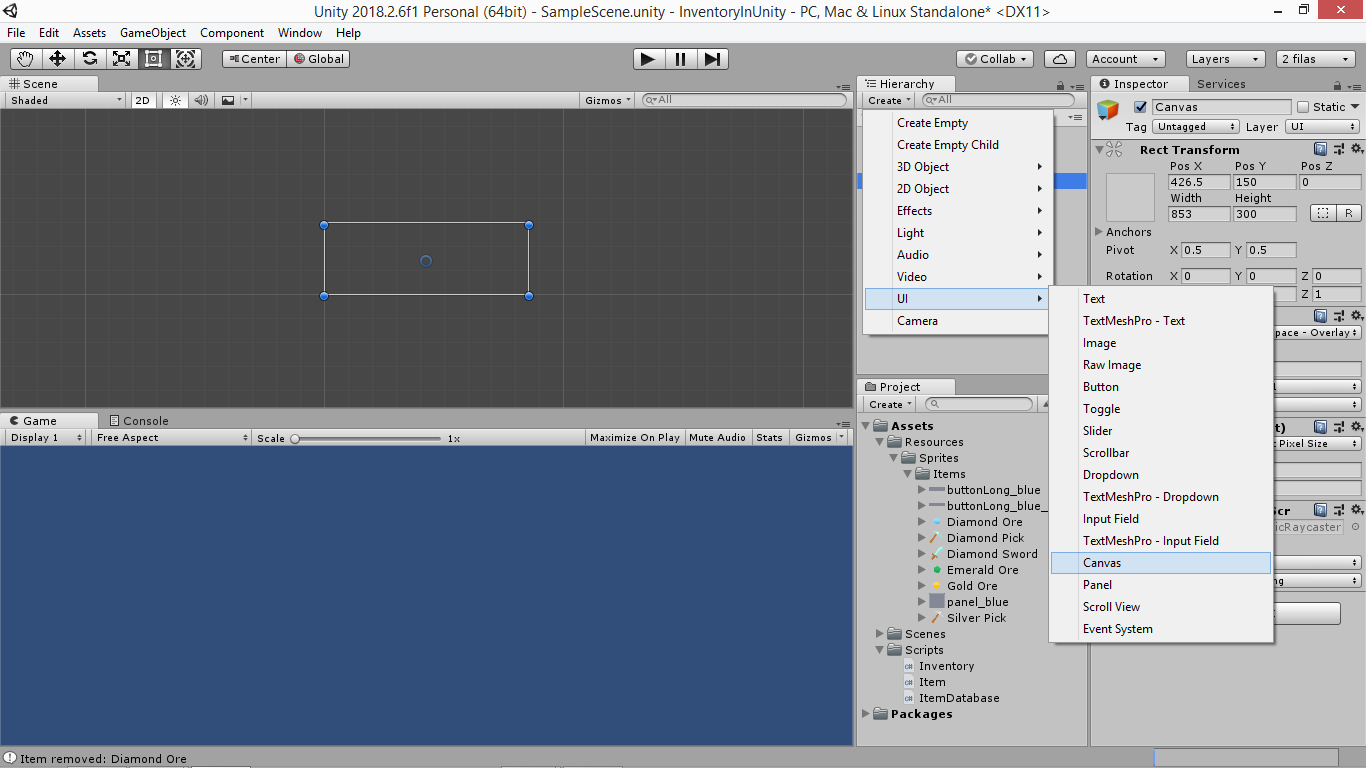Image resolution: width=1366 pixels, height=768 pixels.
Task: Click the Pause button
Action: pos(680,59)
